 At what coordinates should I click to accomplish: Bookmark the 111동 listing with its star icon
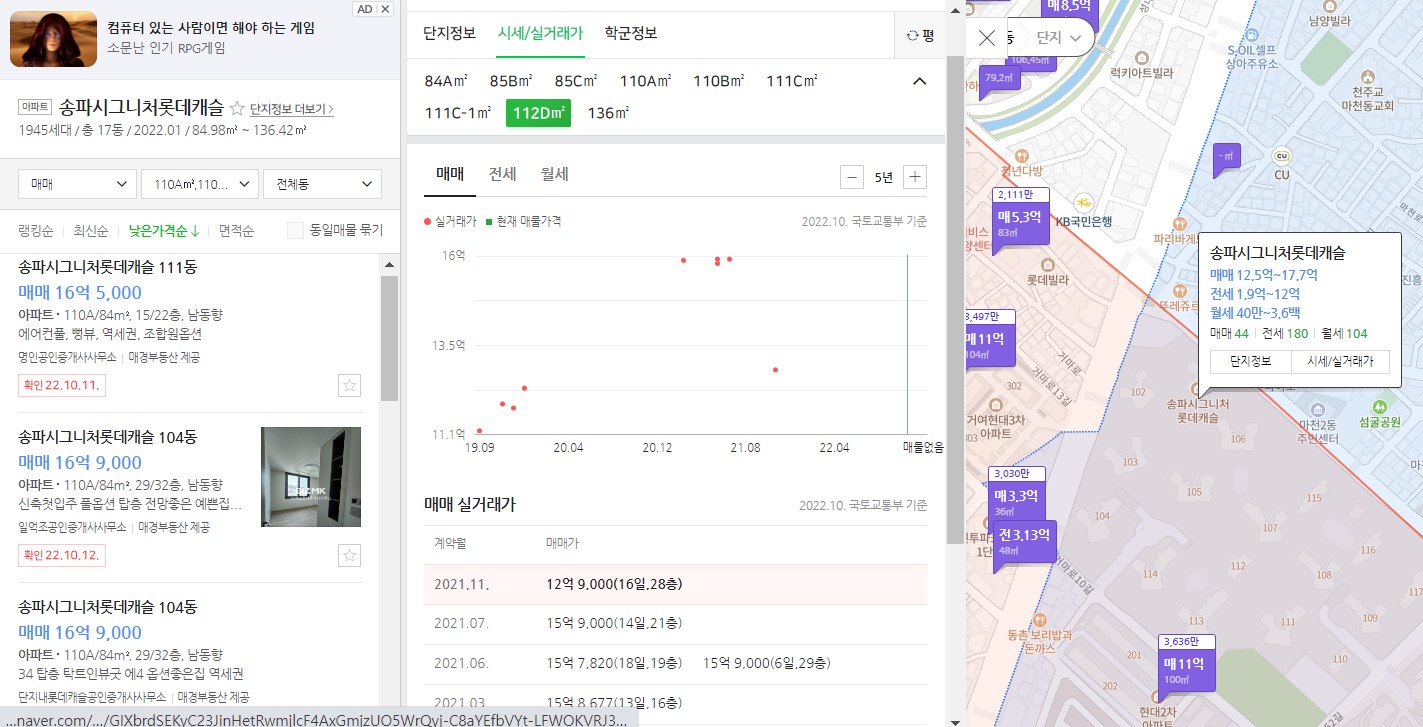(349, 385)
